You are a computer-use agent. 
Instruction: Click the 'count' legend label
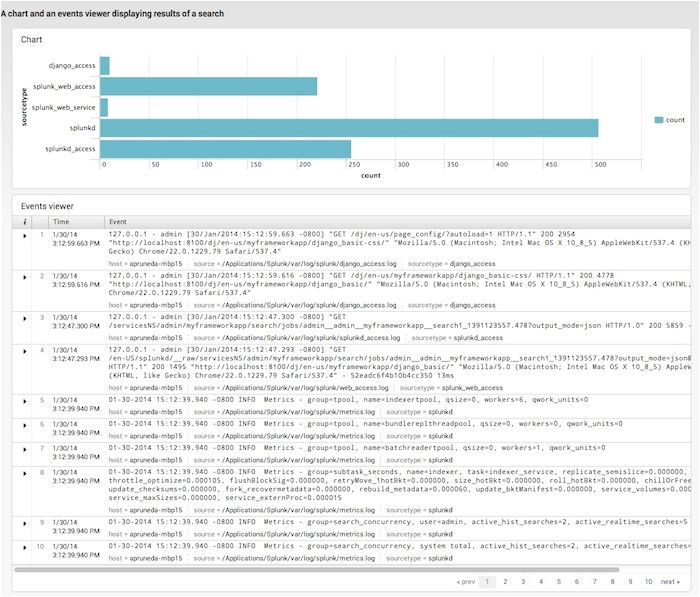[x=675, y=120]
